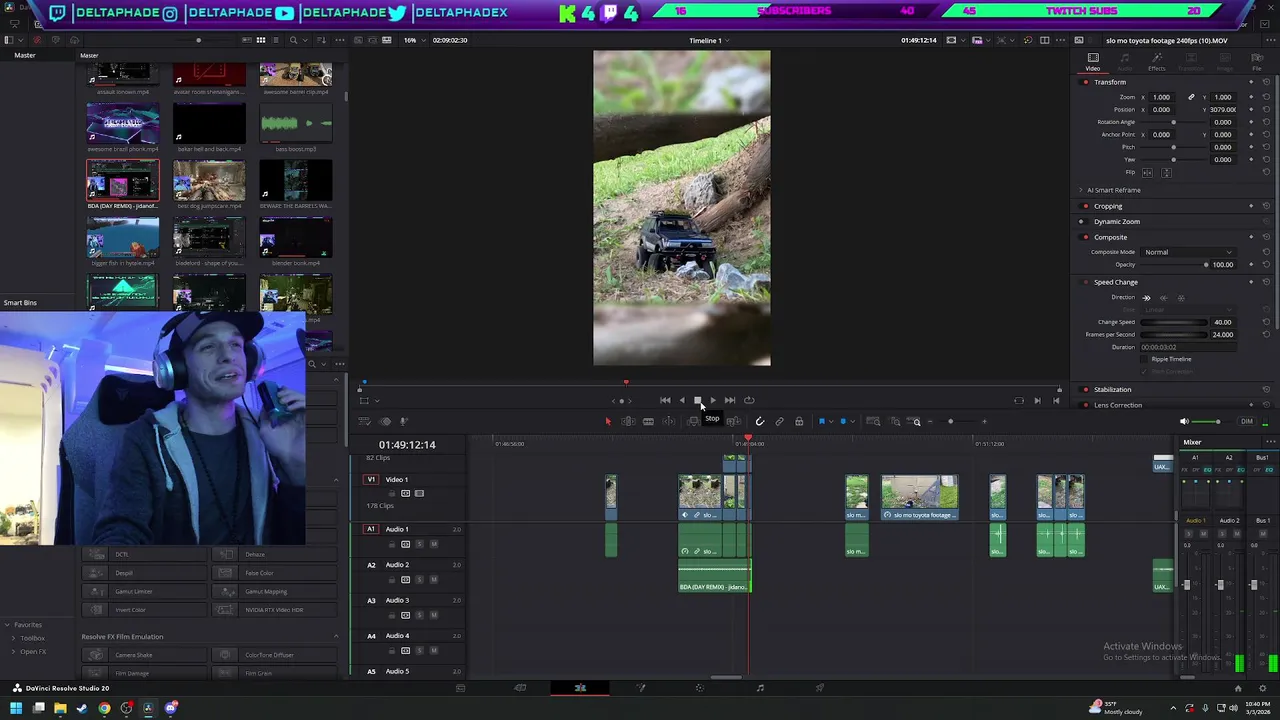1280x720 pixels.
Task: Click the Change Speed value field
Action: click(x=1223, y=322)
